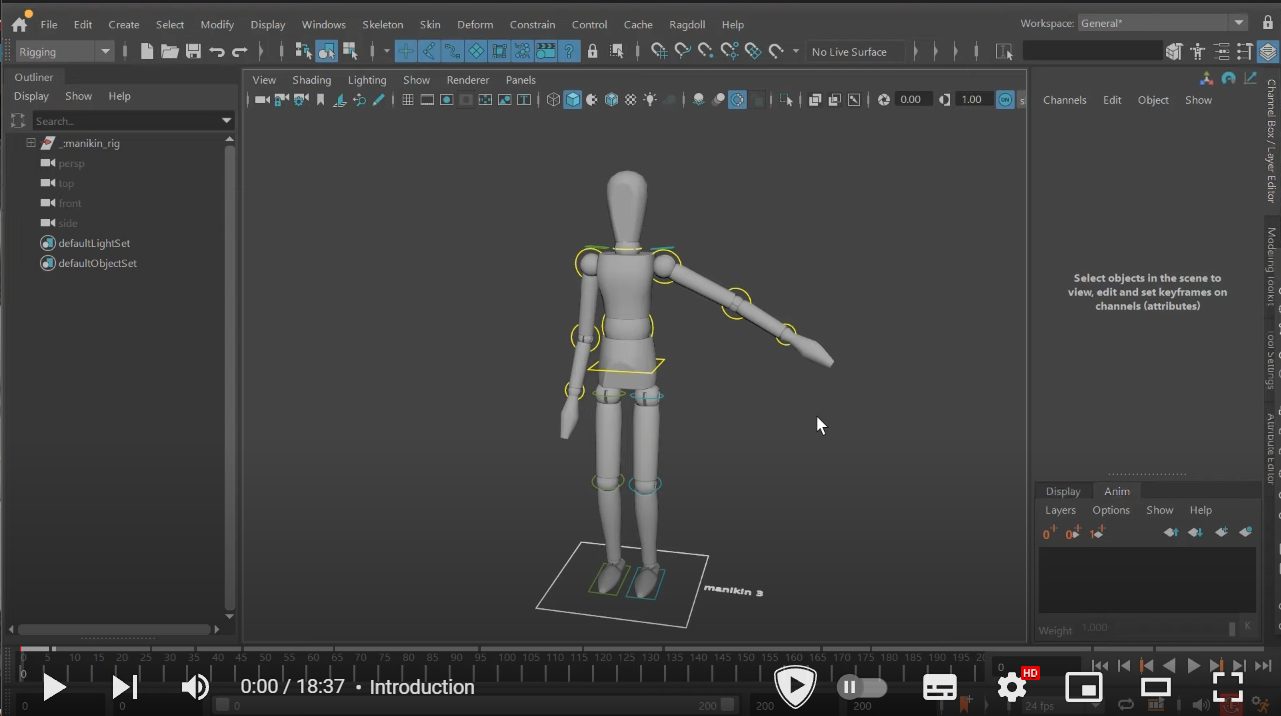Click the Open Scene folder icon
The height and width of the screenshot is (716, 1281).
click(x=170, y=51)
